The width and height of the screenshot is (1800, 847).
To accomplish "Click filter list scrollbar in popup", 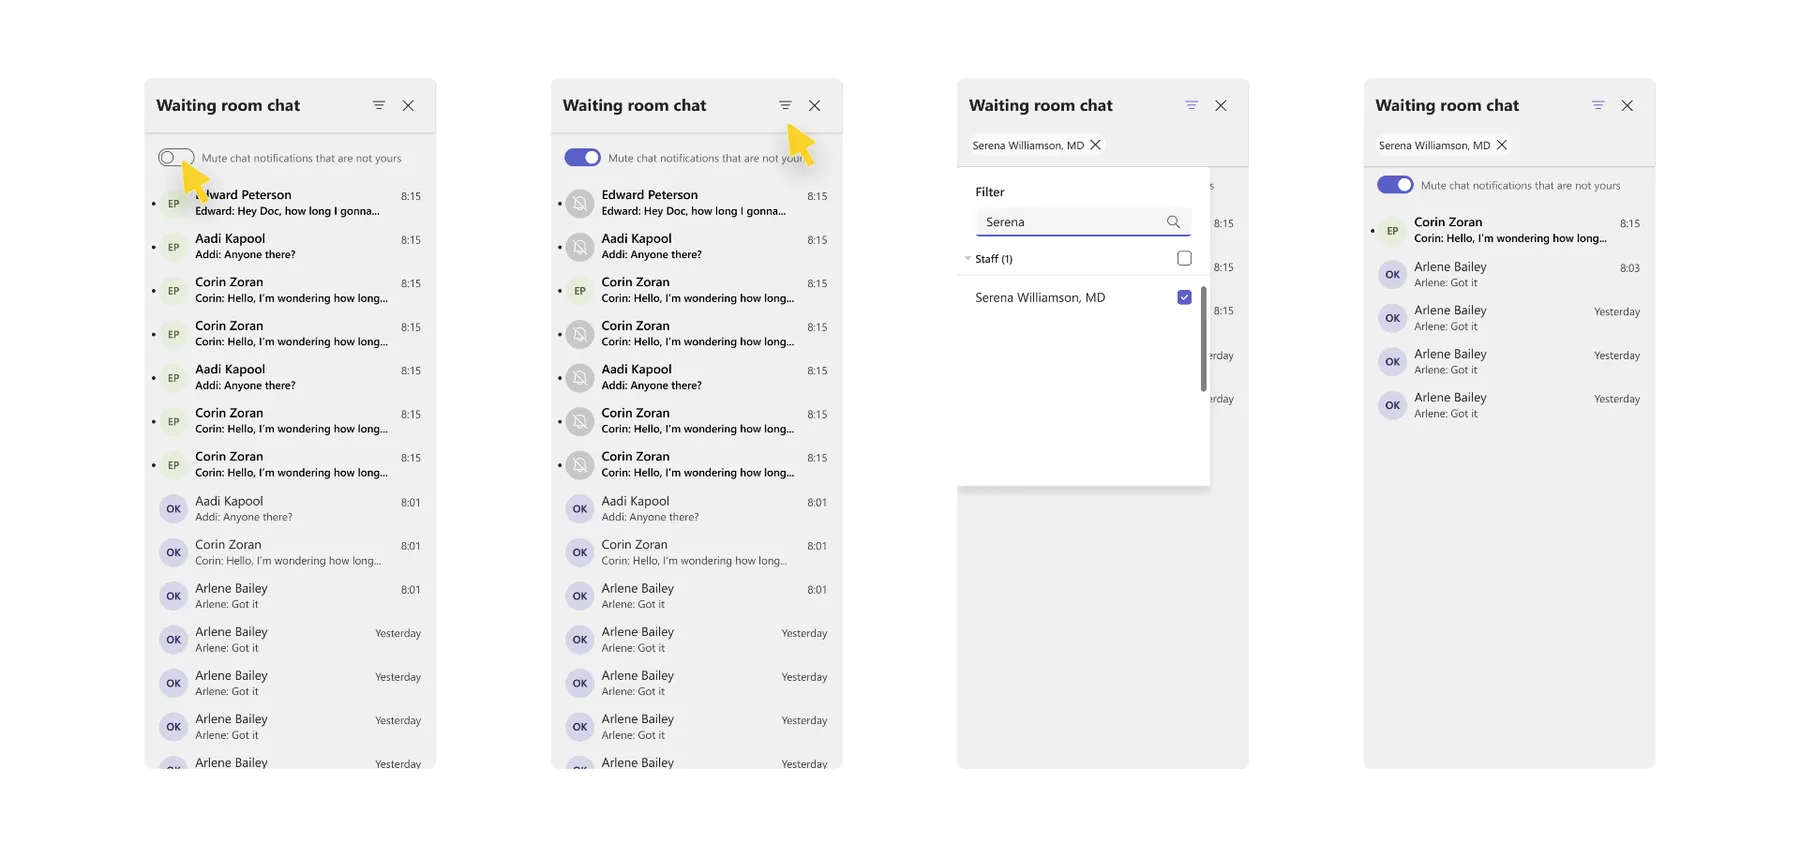I will click(x=1203, y=339).
